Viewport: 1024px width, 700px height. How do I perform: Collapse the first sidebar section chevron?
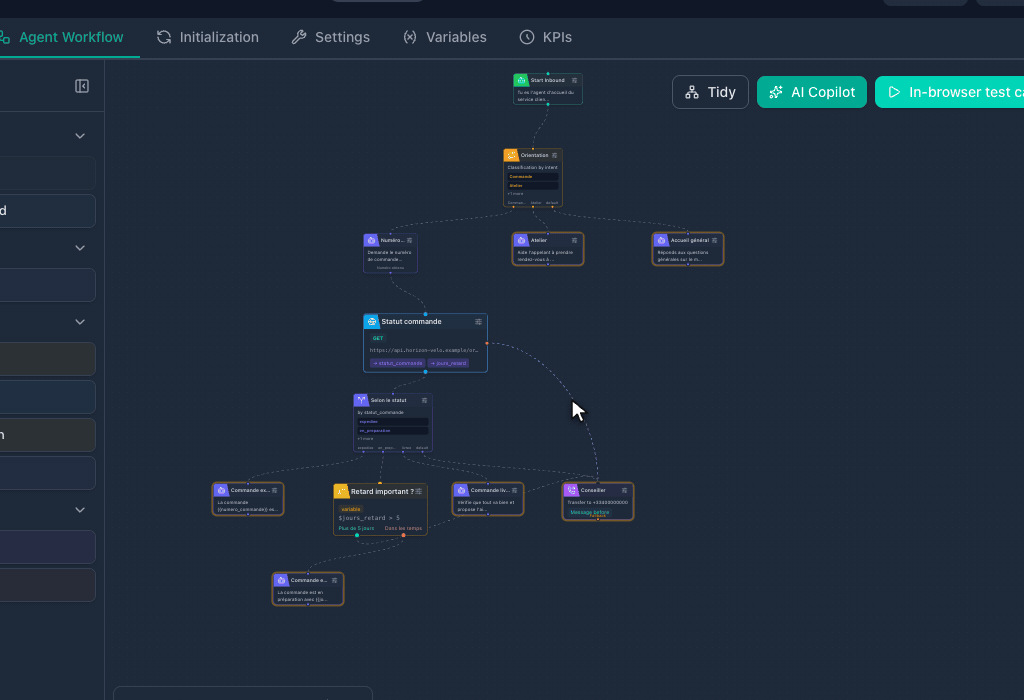(80, 136)
